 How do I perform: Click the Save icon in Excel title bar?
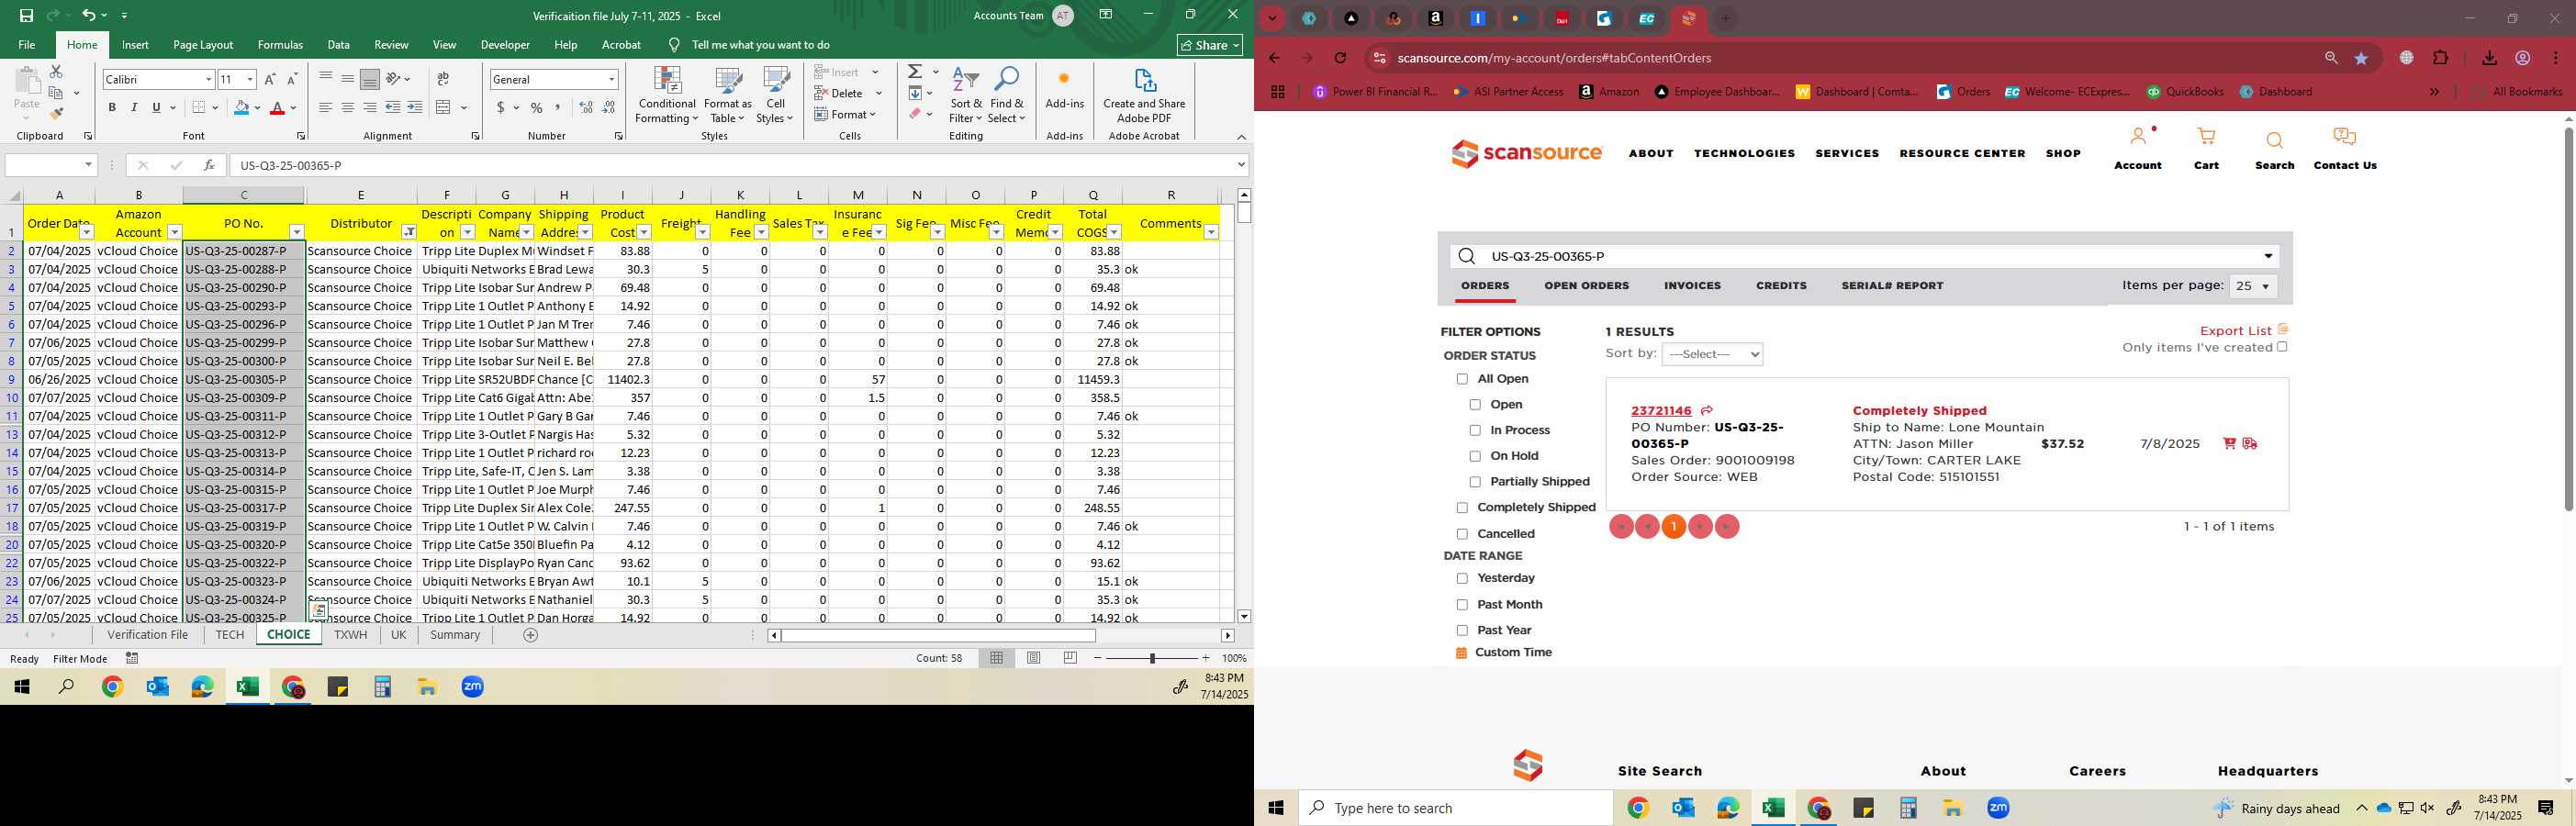tap(27, 15)
